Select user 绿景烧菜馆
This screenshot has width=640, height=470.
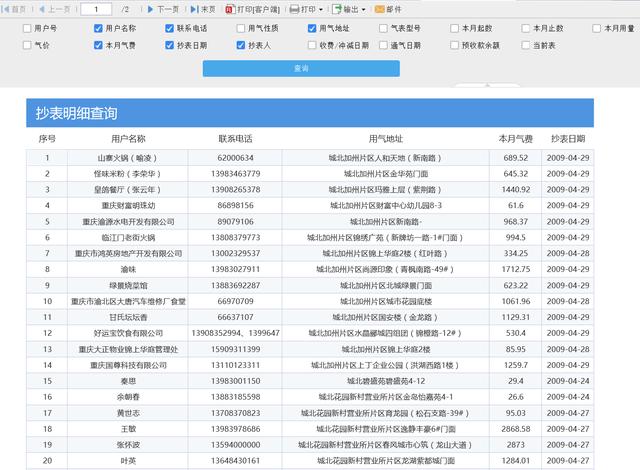pyautogui.click(x=128, y=286)
